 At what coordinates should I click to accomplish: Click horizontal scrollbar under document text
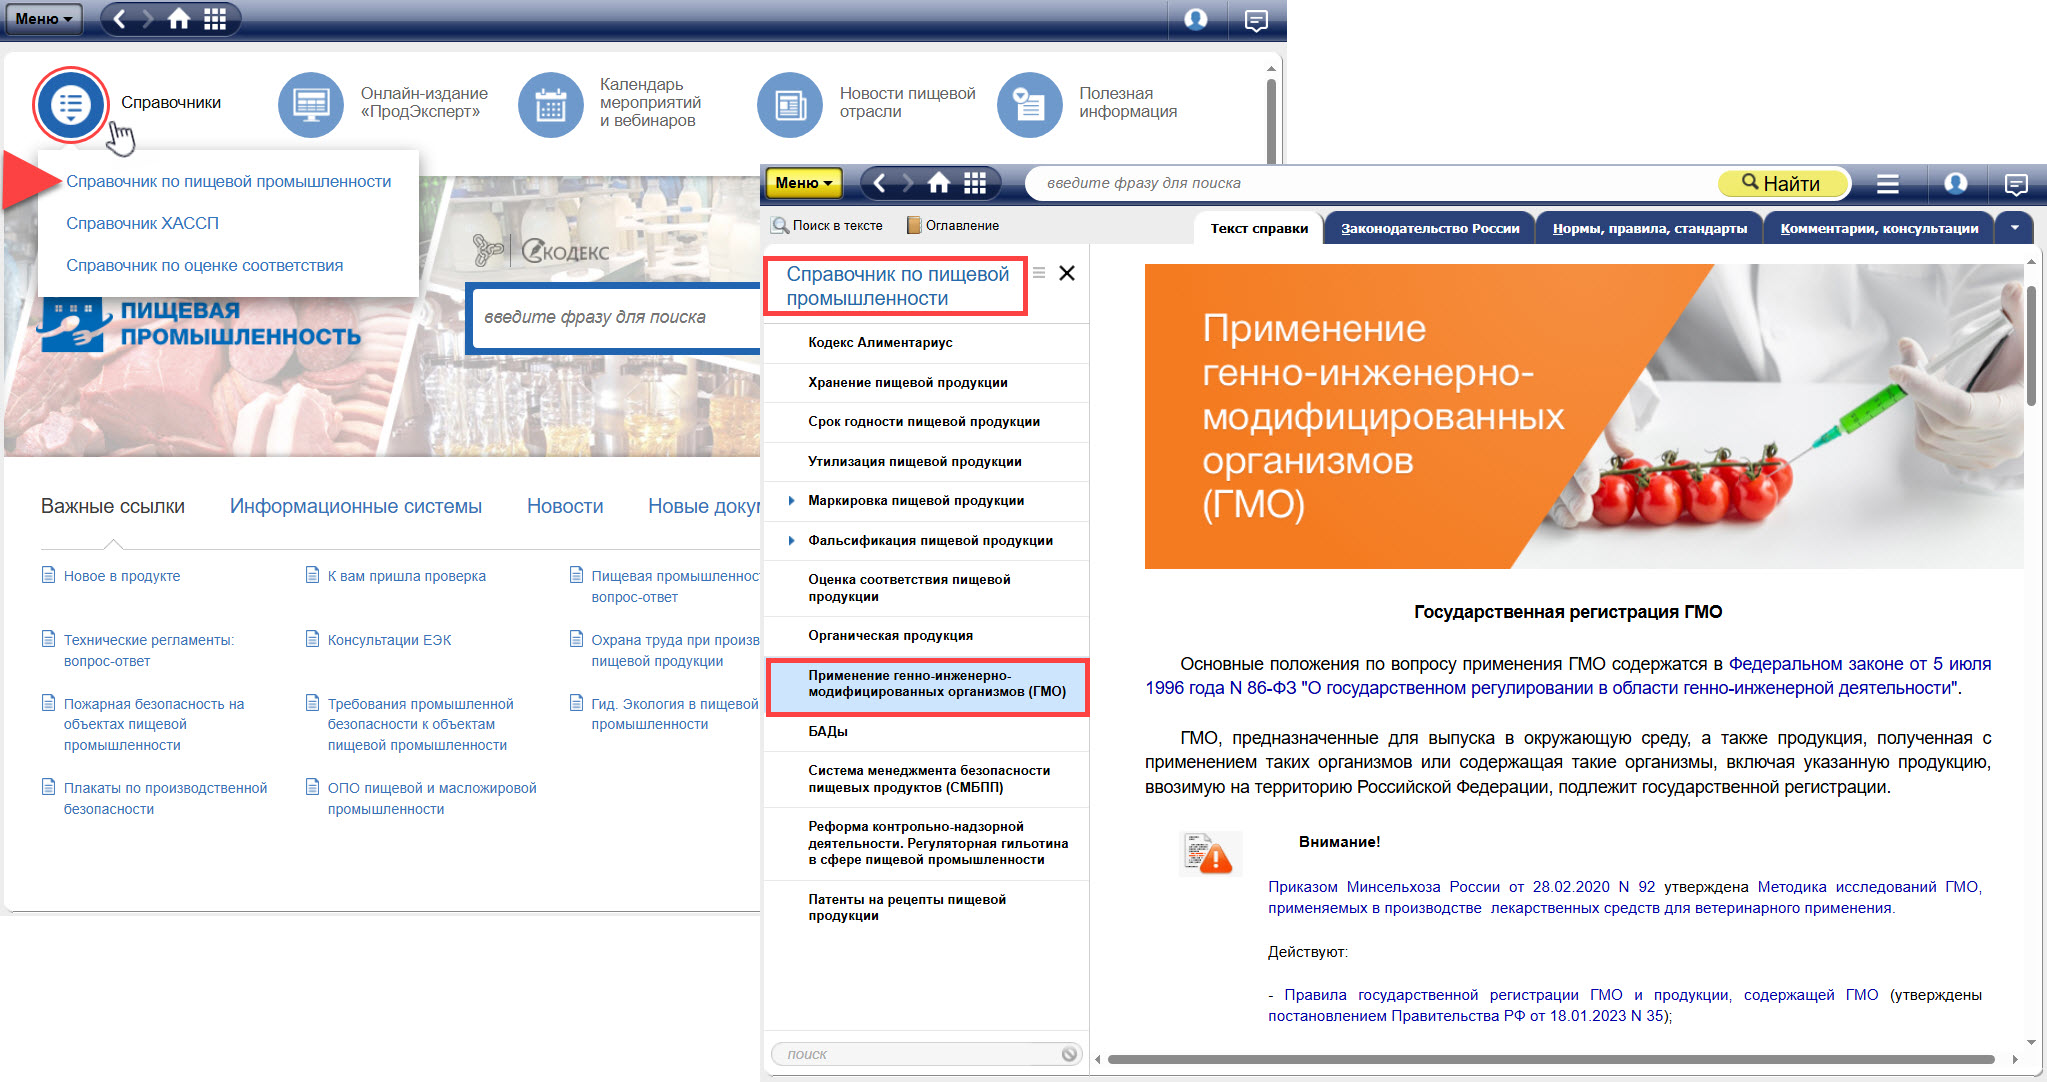pos(1550,1059)
